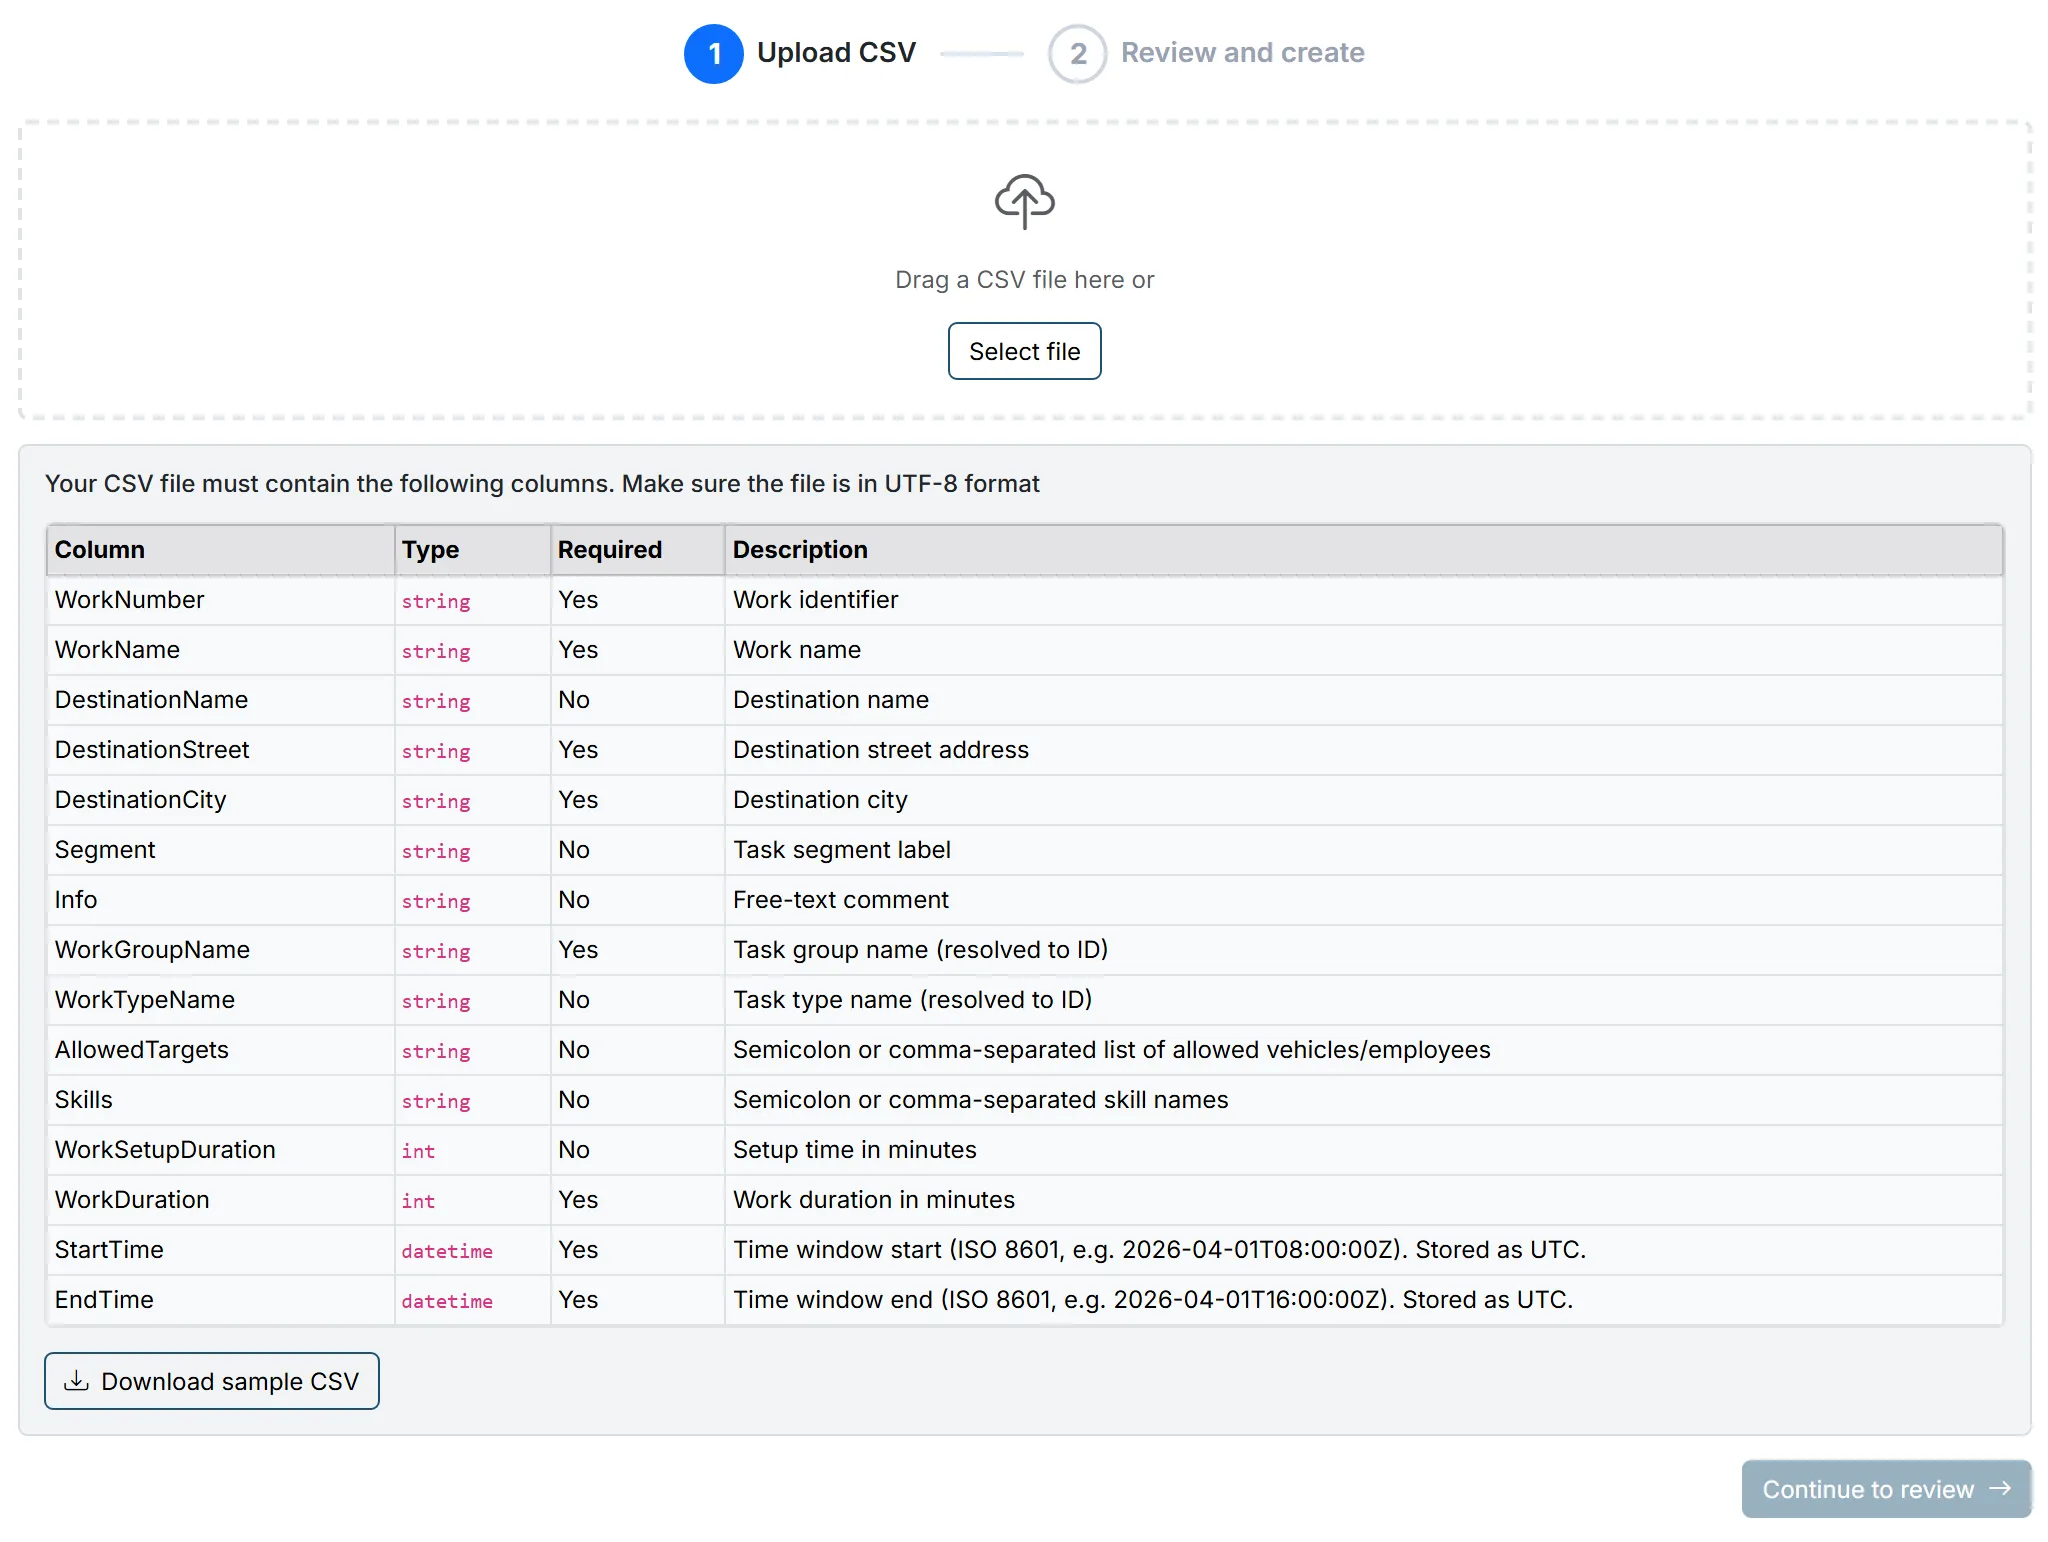Screen dimensions: 2048x1542
Task: Click 'Task segment label' description
Action: pos(841,850)
